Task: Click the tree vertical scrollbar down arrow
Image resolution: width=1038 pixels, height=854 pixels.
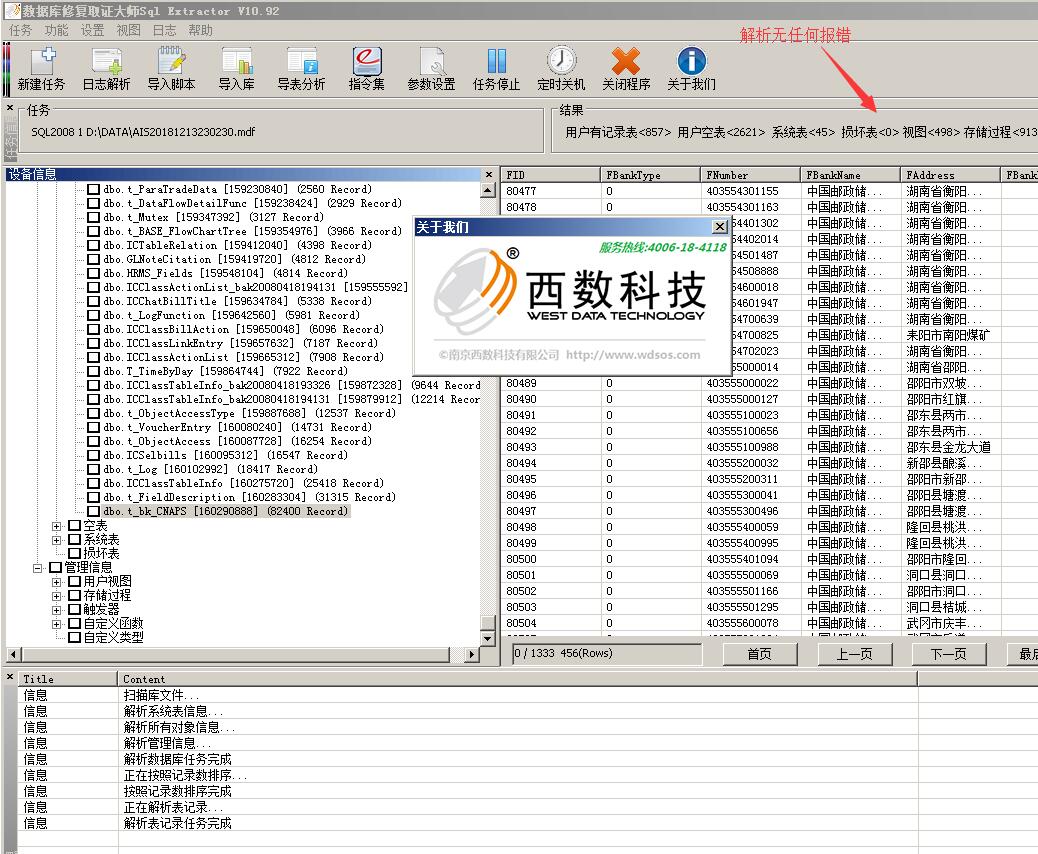Action: click(489, 639)
